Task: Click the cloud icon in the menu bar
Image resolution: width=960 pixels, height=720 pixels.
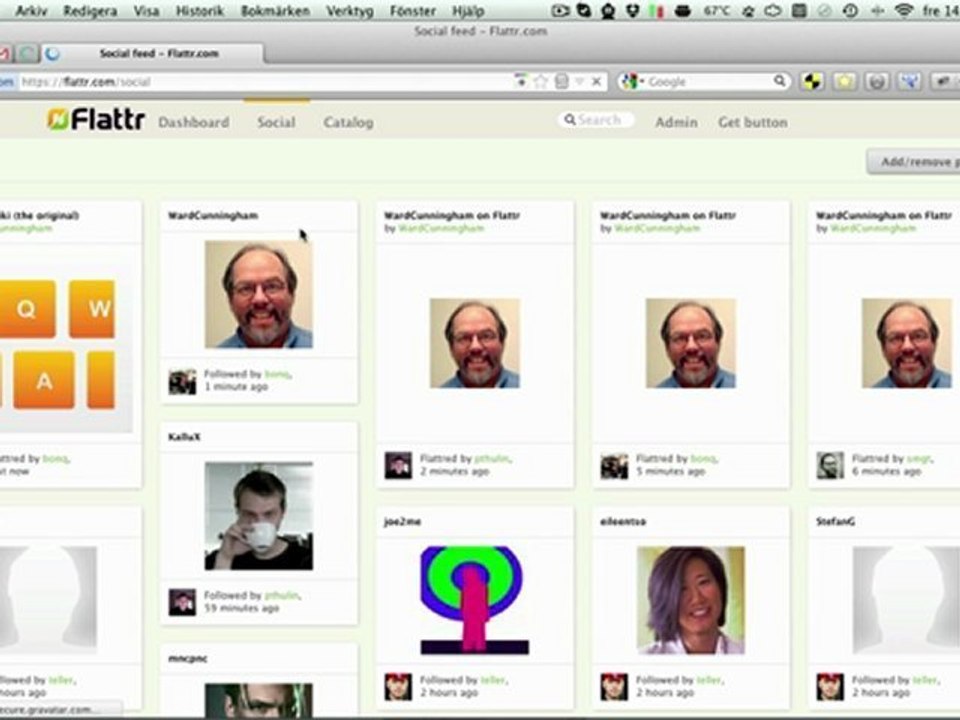Action: 773,10
